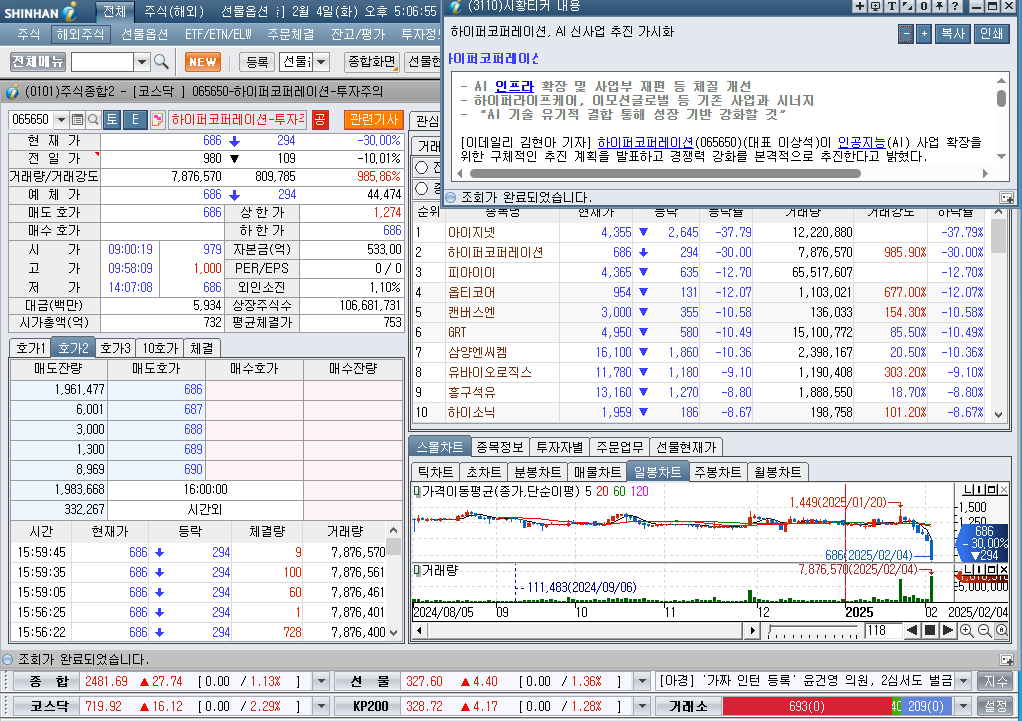Click the monitor icon in the news window title bar

tap(875, 6)
